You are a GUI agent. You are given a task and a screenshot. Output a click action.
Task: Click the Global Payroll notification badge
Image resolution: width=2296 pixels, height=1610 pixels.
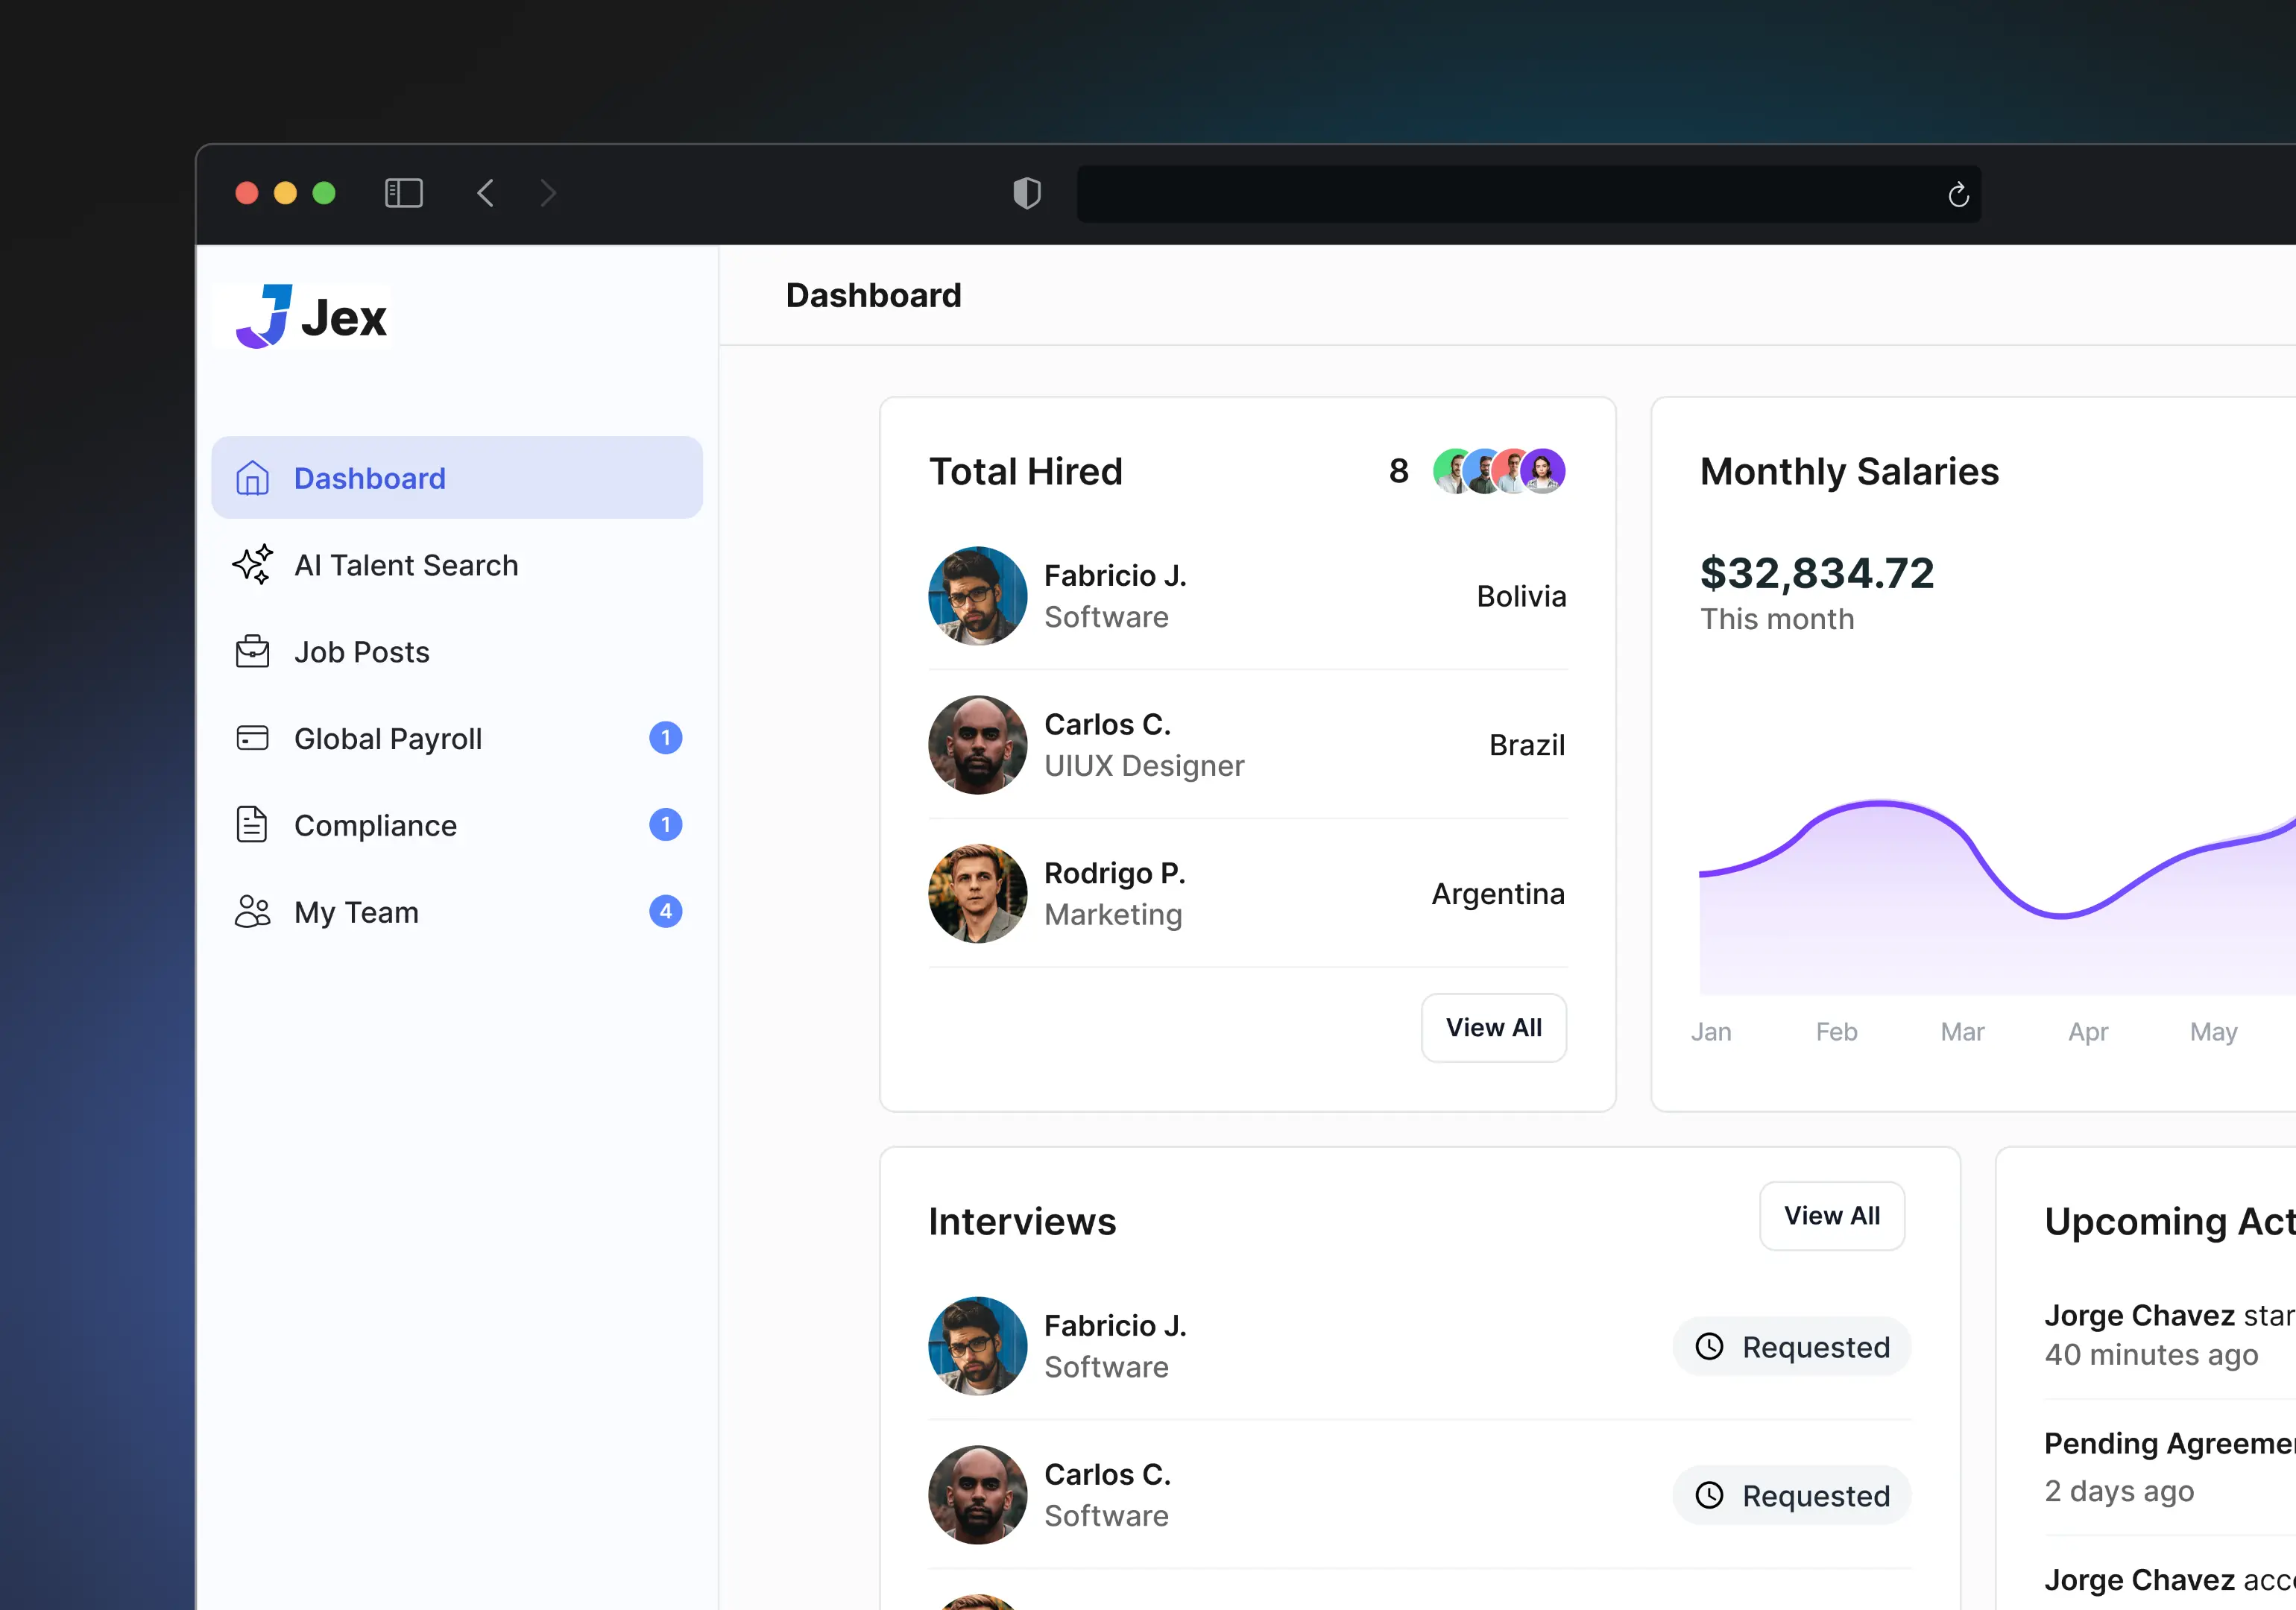666,738
